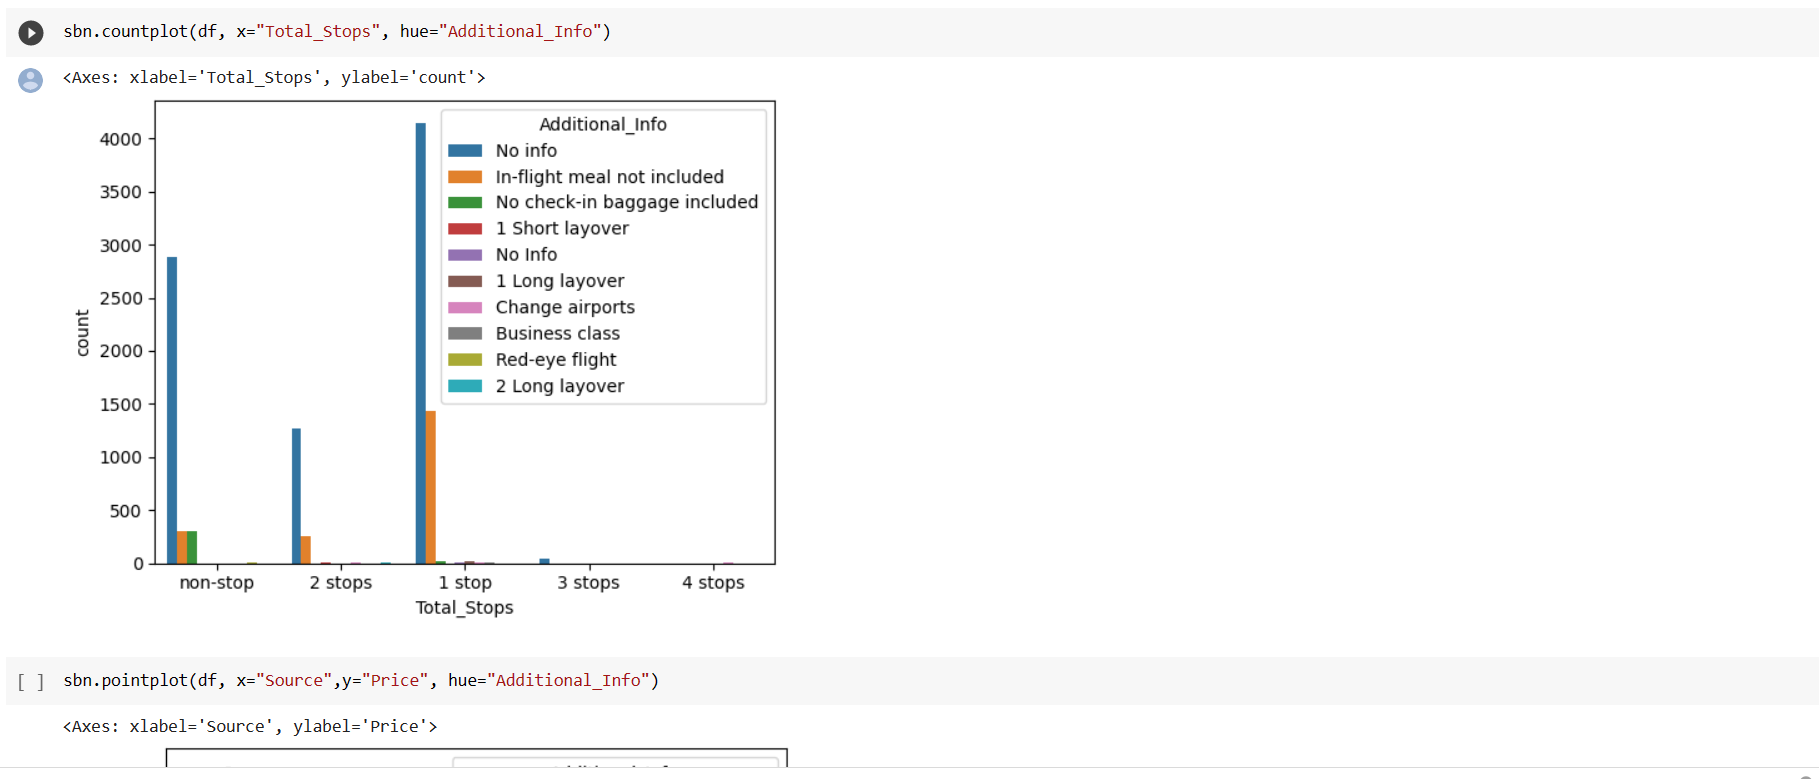Screen dimensions: 1819x779
Task: Click 'Business class' legend label
Action: [558, 333]
